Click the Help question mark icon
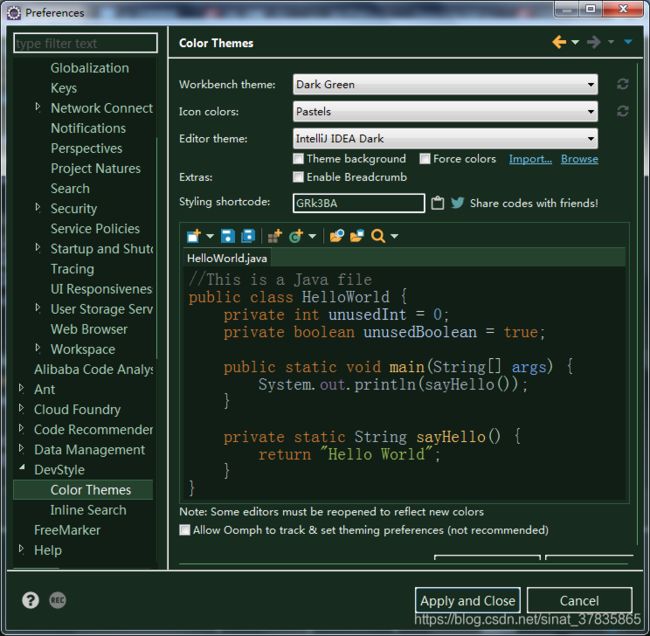650x636 pixels. [x=31, y=600]
